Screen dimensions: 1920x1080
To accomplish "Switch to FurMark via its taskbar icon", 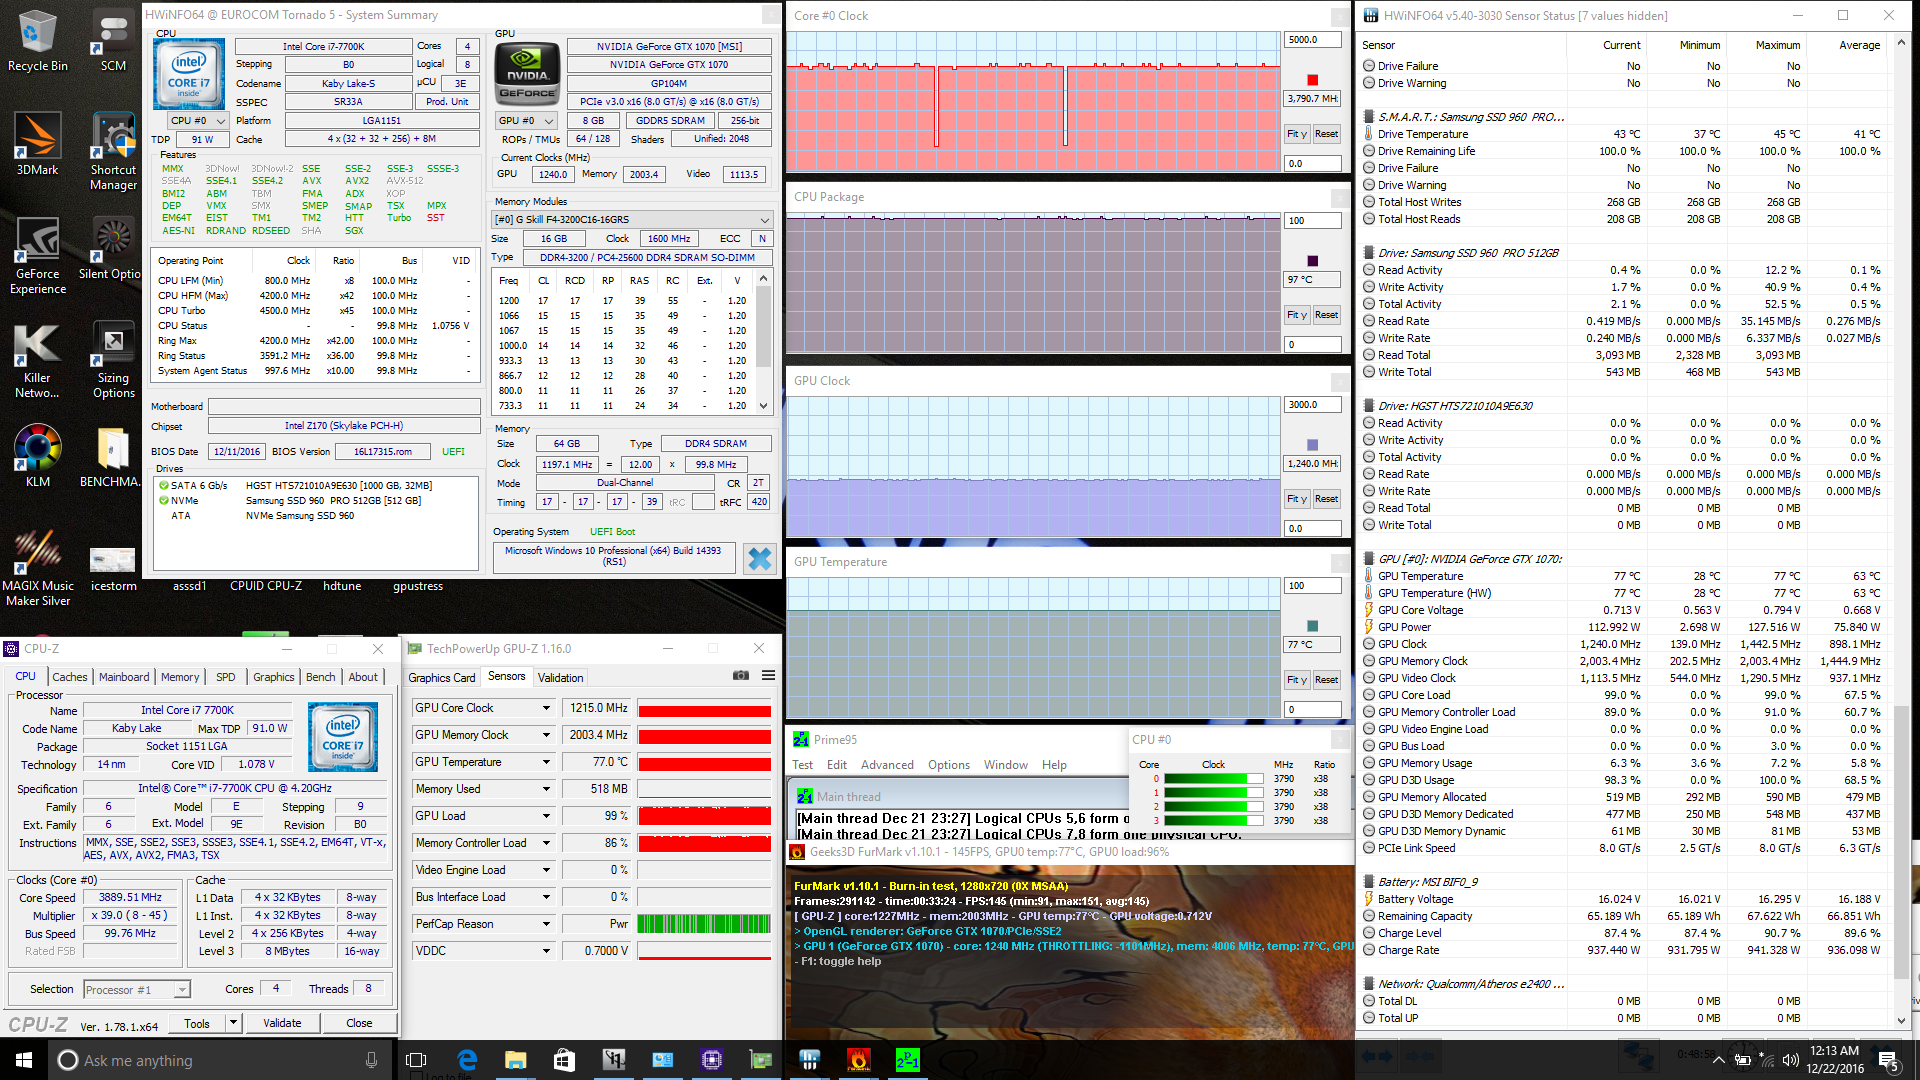I will (859, 1060).
